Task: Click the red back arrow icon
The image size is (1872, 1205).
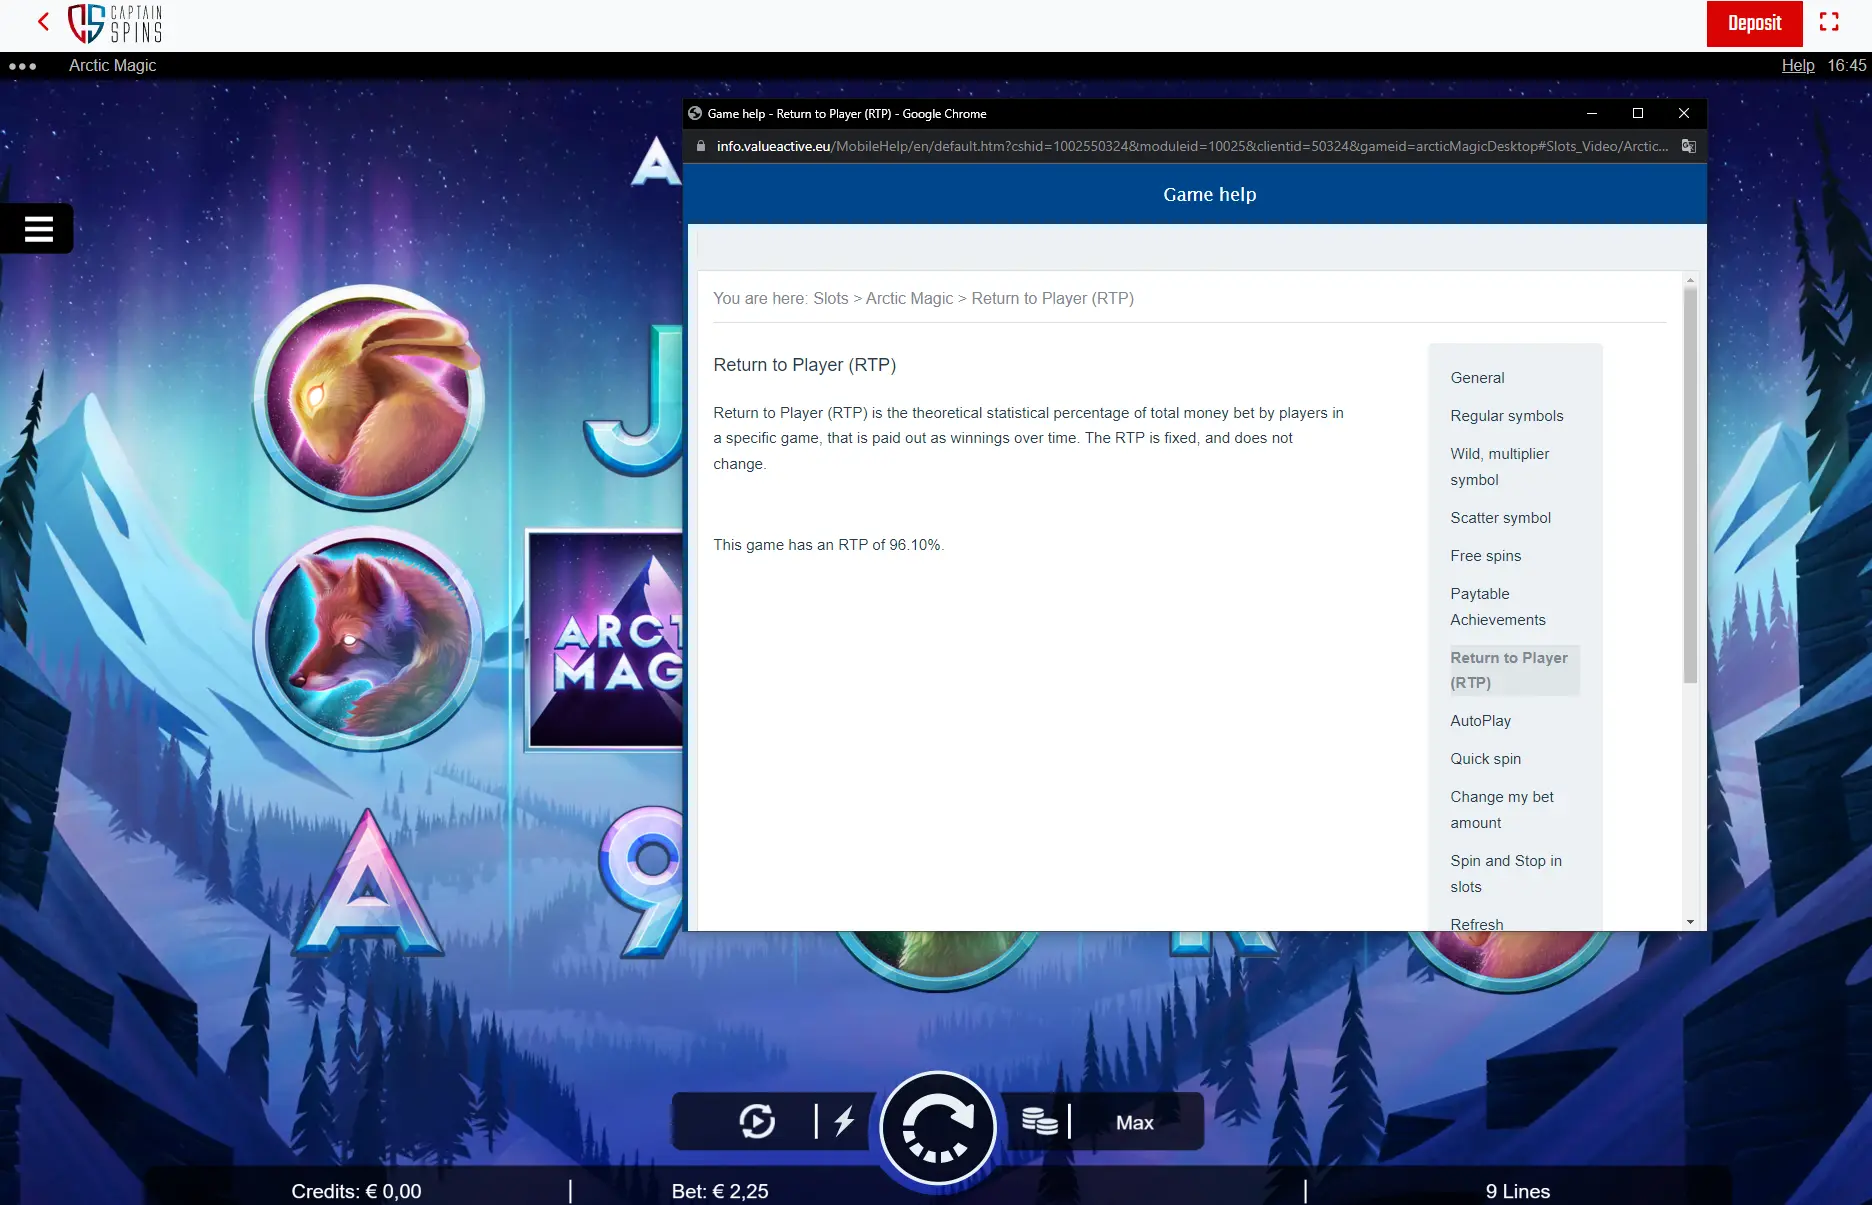Action: coord(43,22)
